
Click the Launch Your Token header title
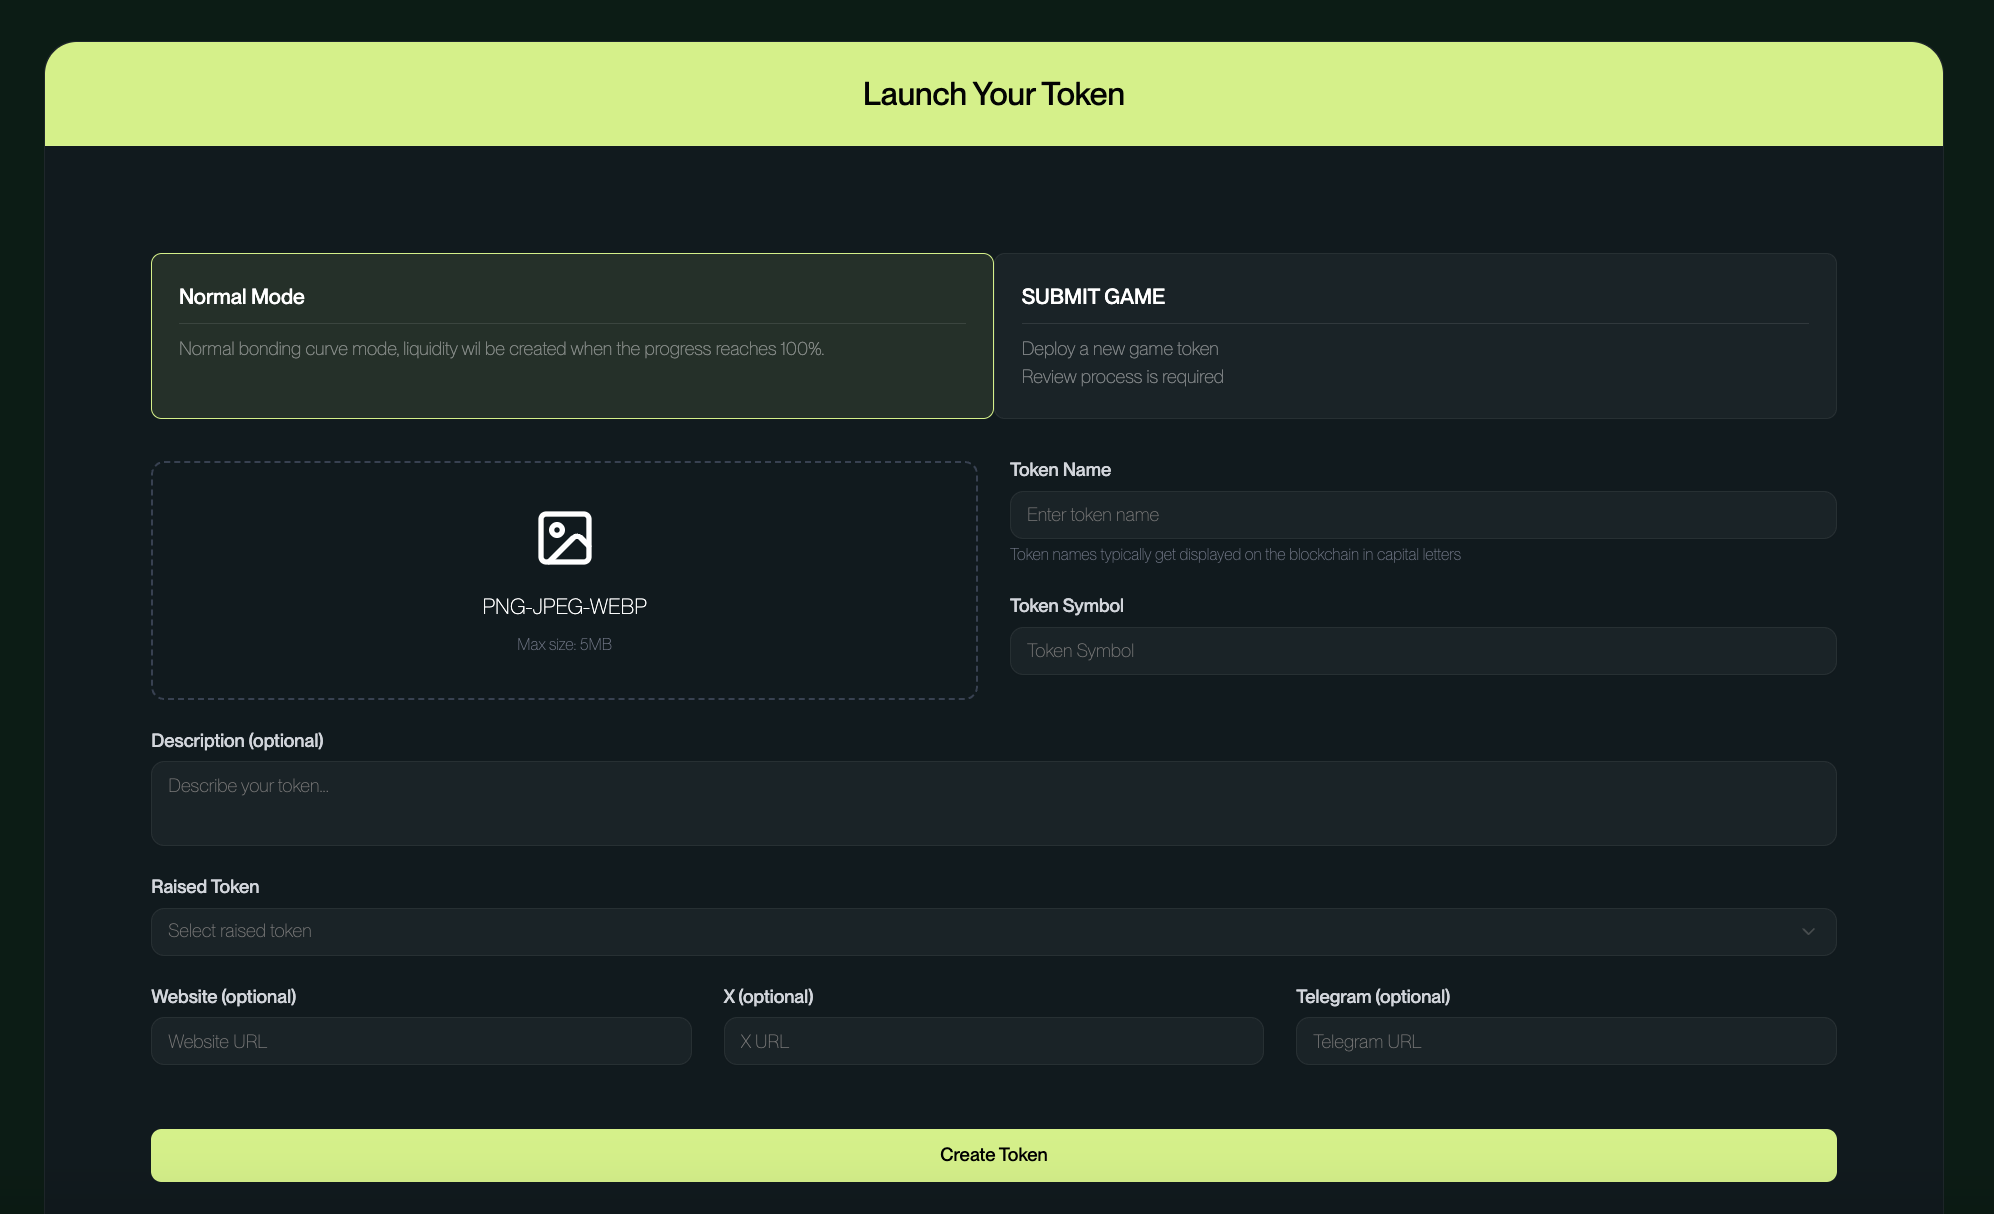pos(993,94)
